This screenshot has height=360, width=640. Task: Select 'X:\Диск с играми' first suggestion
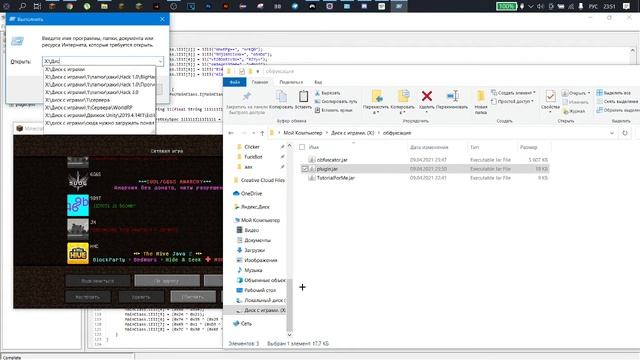(99, 69)
